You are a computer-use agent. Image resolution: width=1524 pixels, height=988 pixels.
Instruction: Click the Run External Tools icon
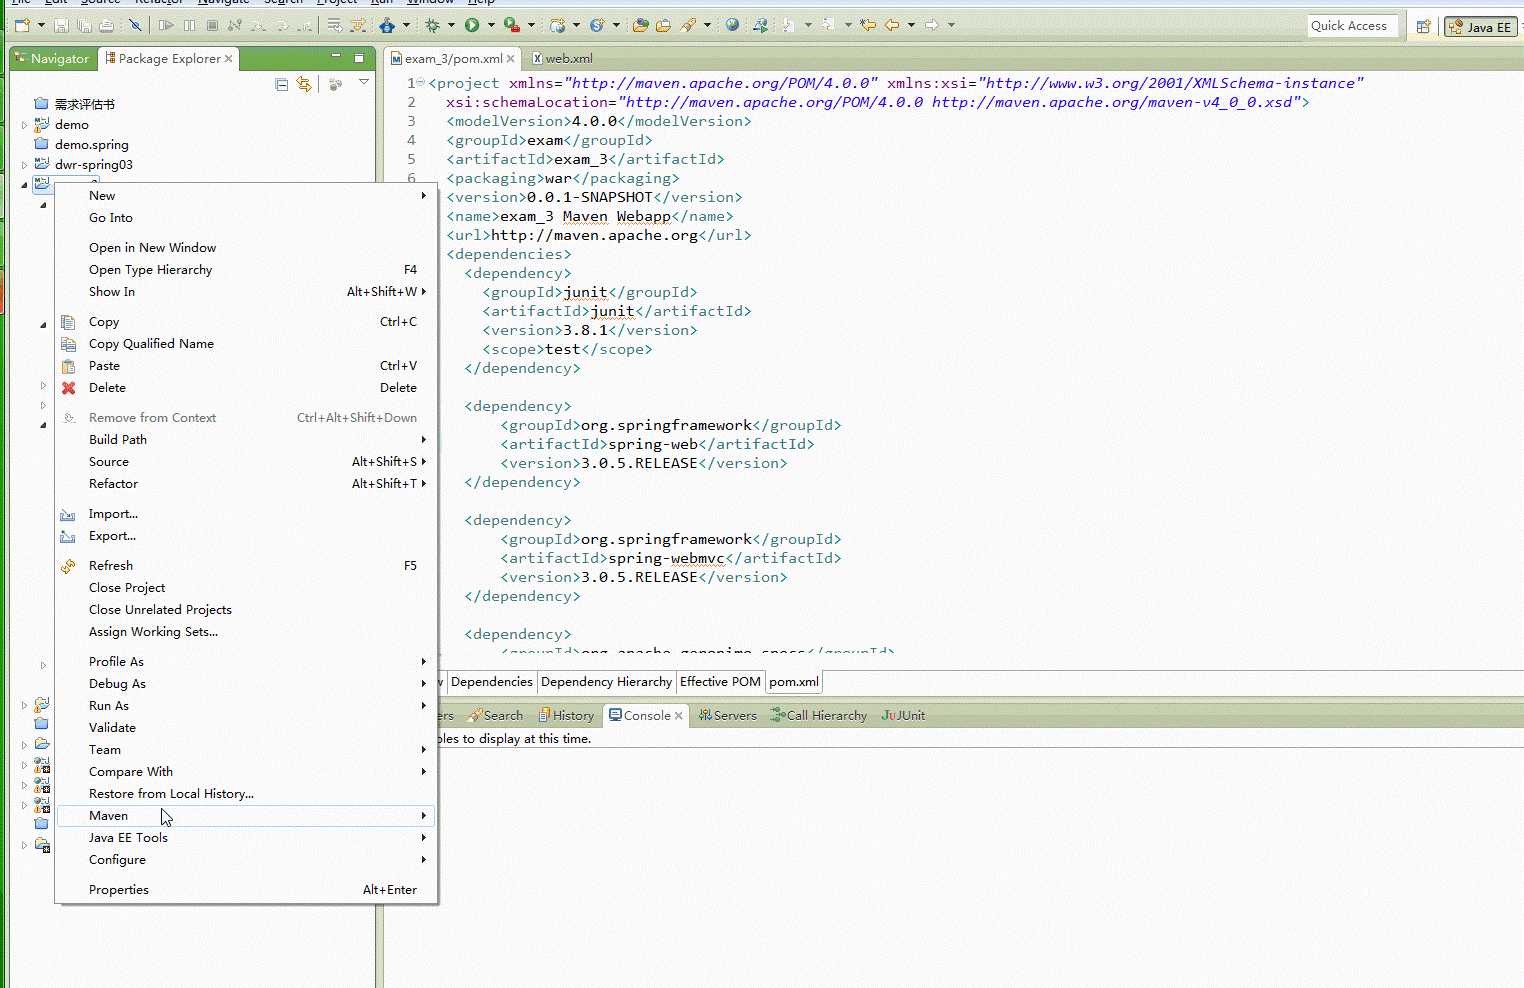pos(512,25)
